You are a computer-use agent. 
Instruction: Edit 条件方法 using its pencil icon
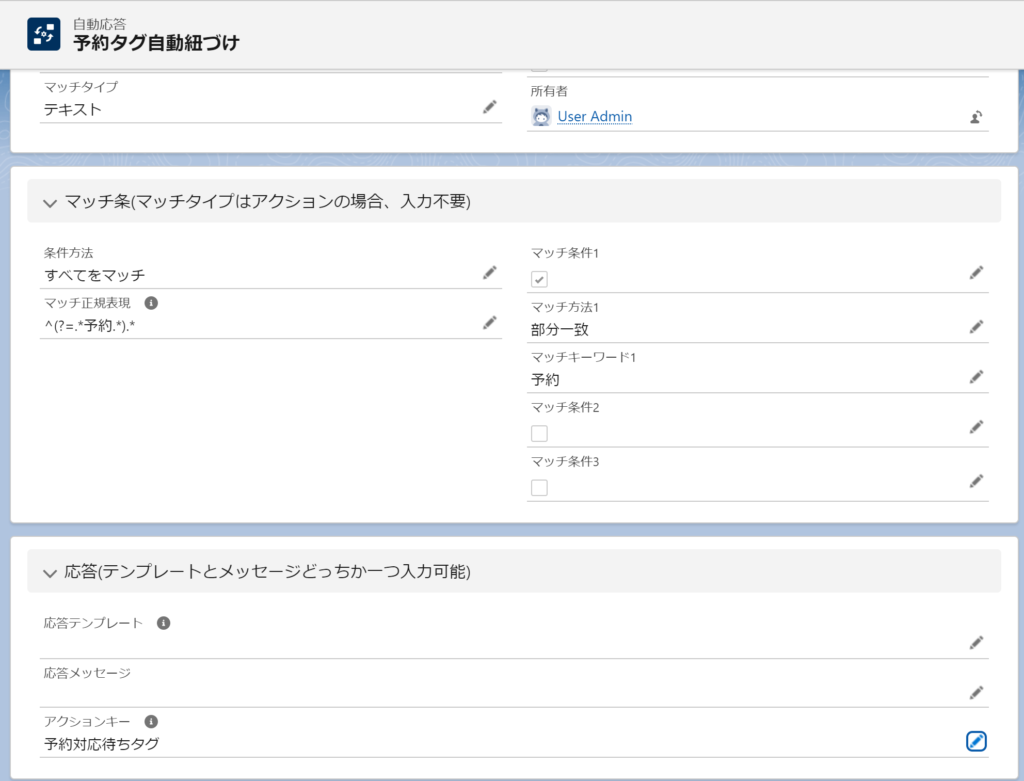point(490,272)
